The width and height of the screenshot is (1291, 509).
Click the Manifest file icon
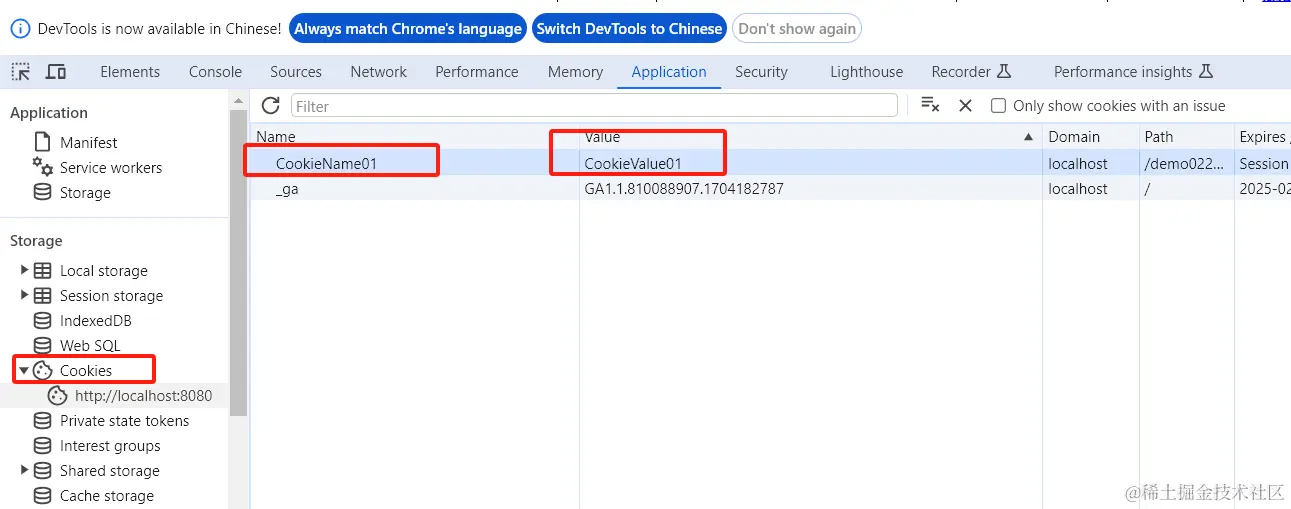(x=43, y=142)
